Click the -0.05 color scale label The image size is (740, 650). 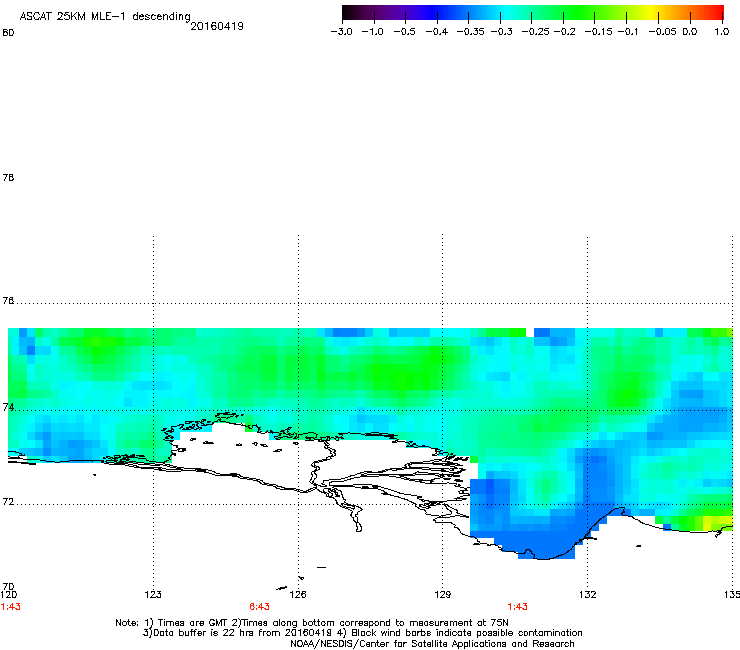(663, 32)
